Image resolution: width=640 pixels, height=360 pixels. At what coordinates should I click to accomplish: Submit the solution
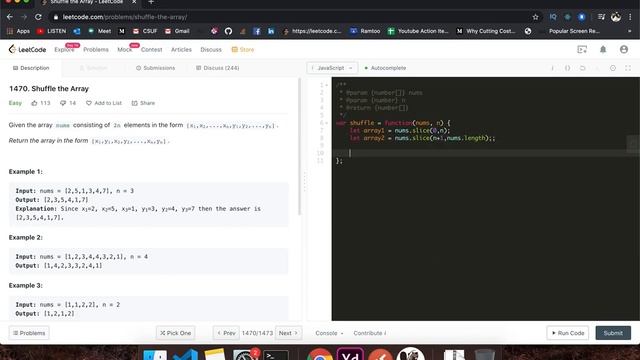pos(613,333)
